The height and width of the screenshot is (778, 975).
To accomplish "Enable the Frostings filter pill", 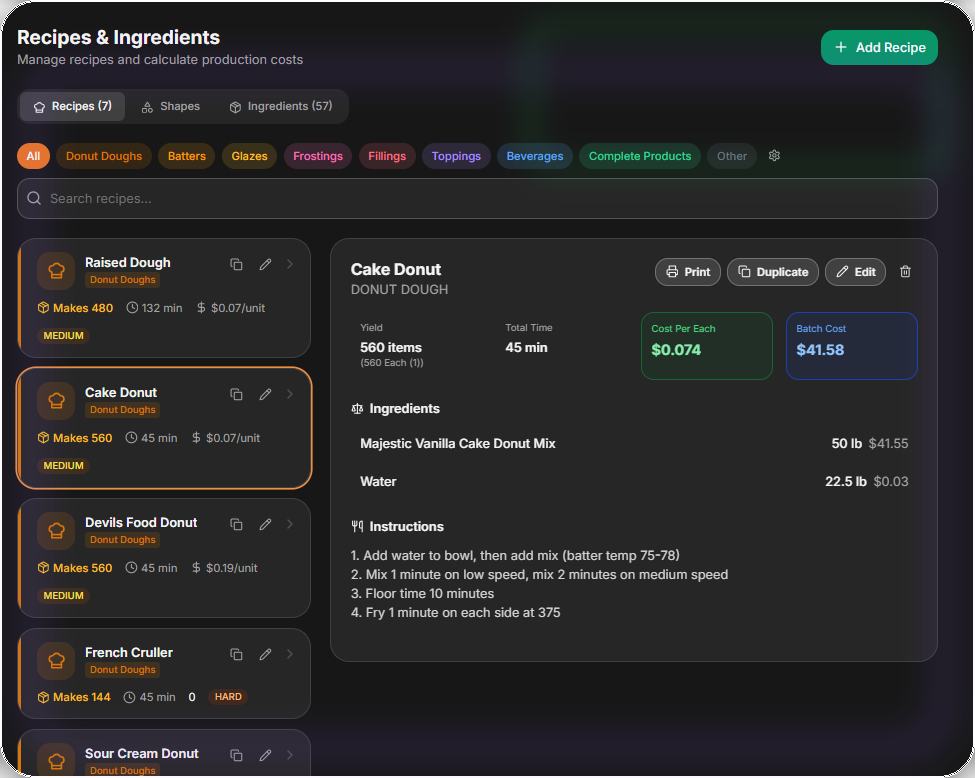I will click(317, 156).
